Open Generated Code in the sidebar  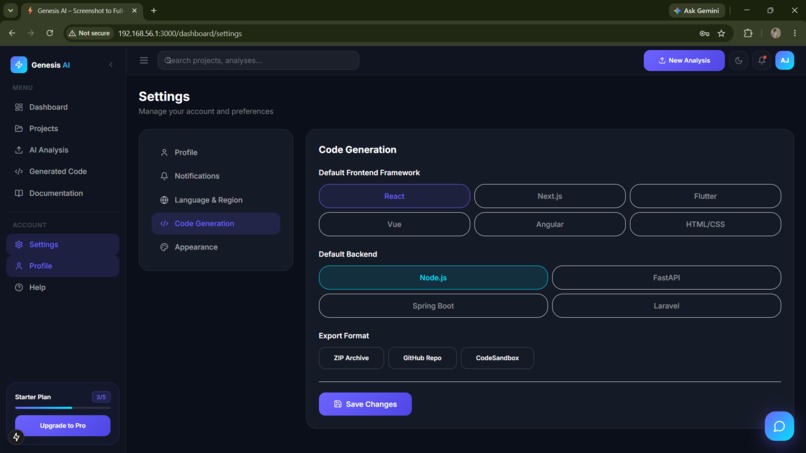click(x=63, y=171)
